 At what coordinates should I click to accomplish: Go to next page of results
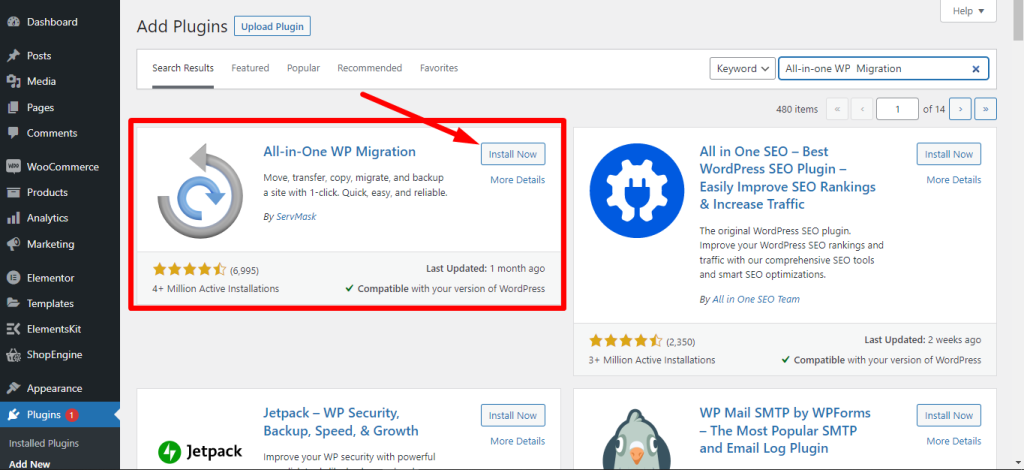[960, 109]
